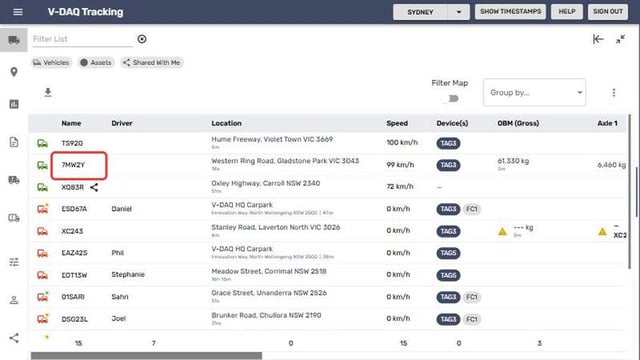Click the 61,330 kg OBM value
The height and width of the screenshot is (360, 640).
coord(513,161)
